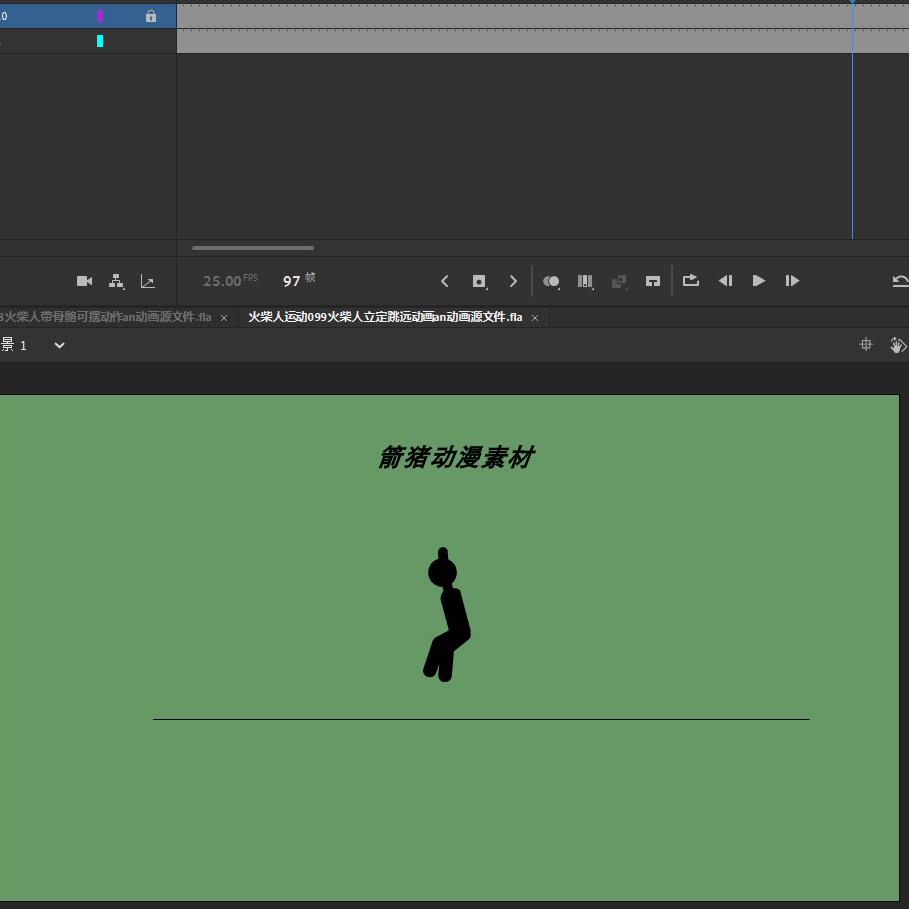The width and height of the screenshot is (909, 909).
Task: Close the 火柴人运动099 .fla tab
Action: click(535, 318)
